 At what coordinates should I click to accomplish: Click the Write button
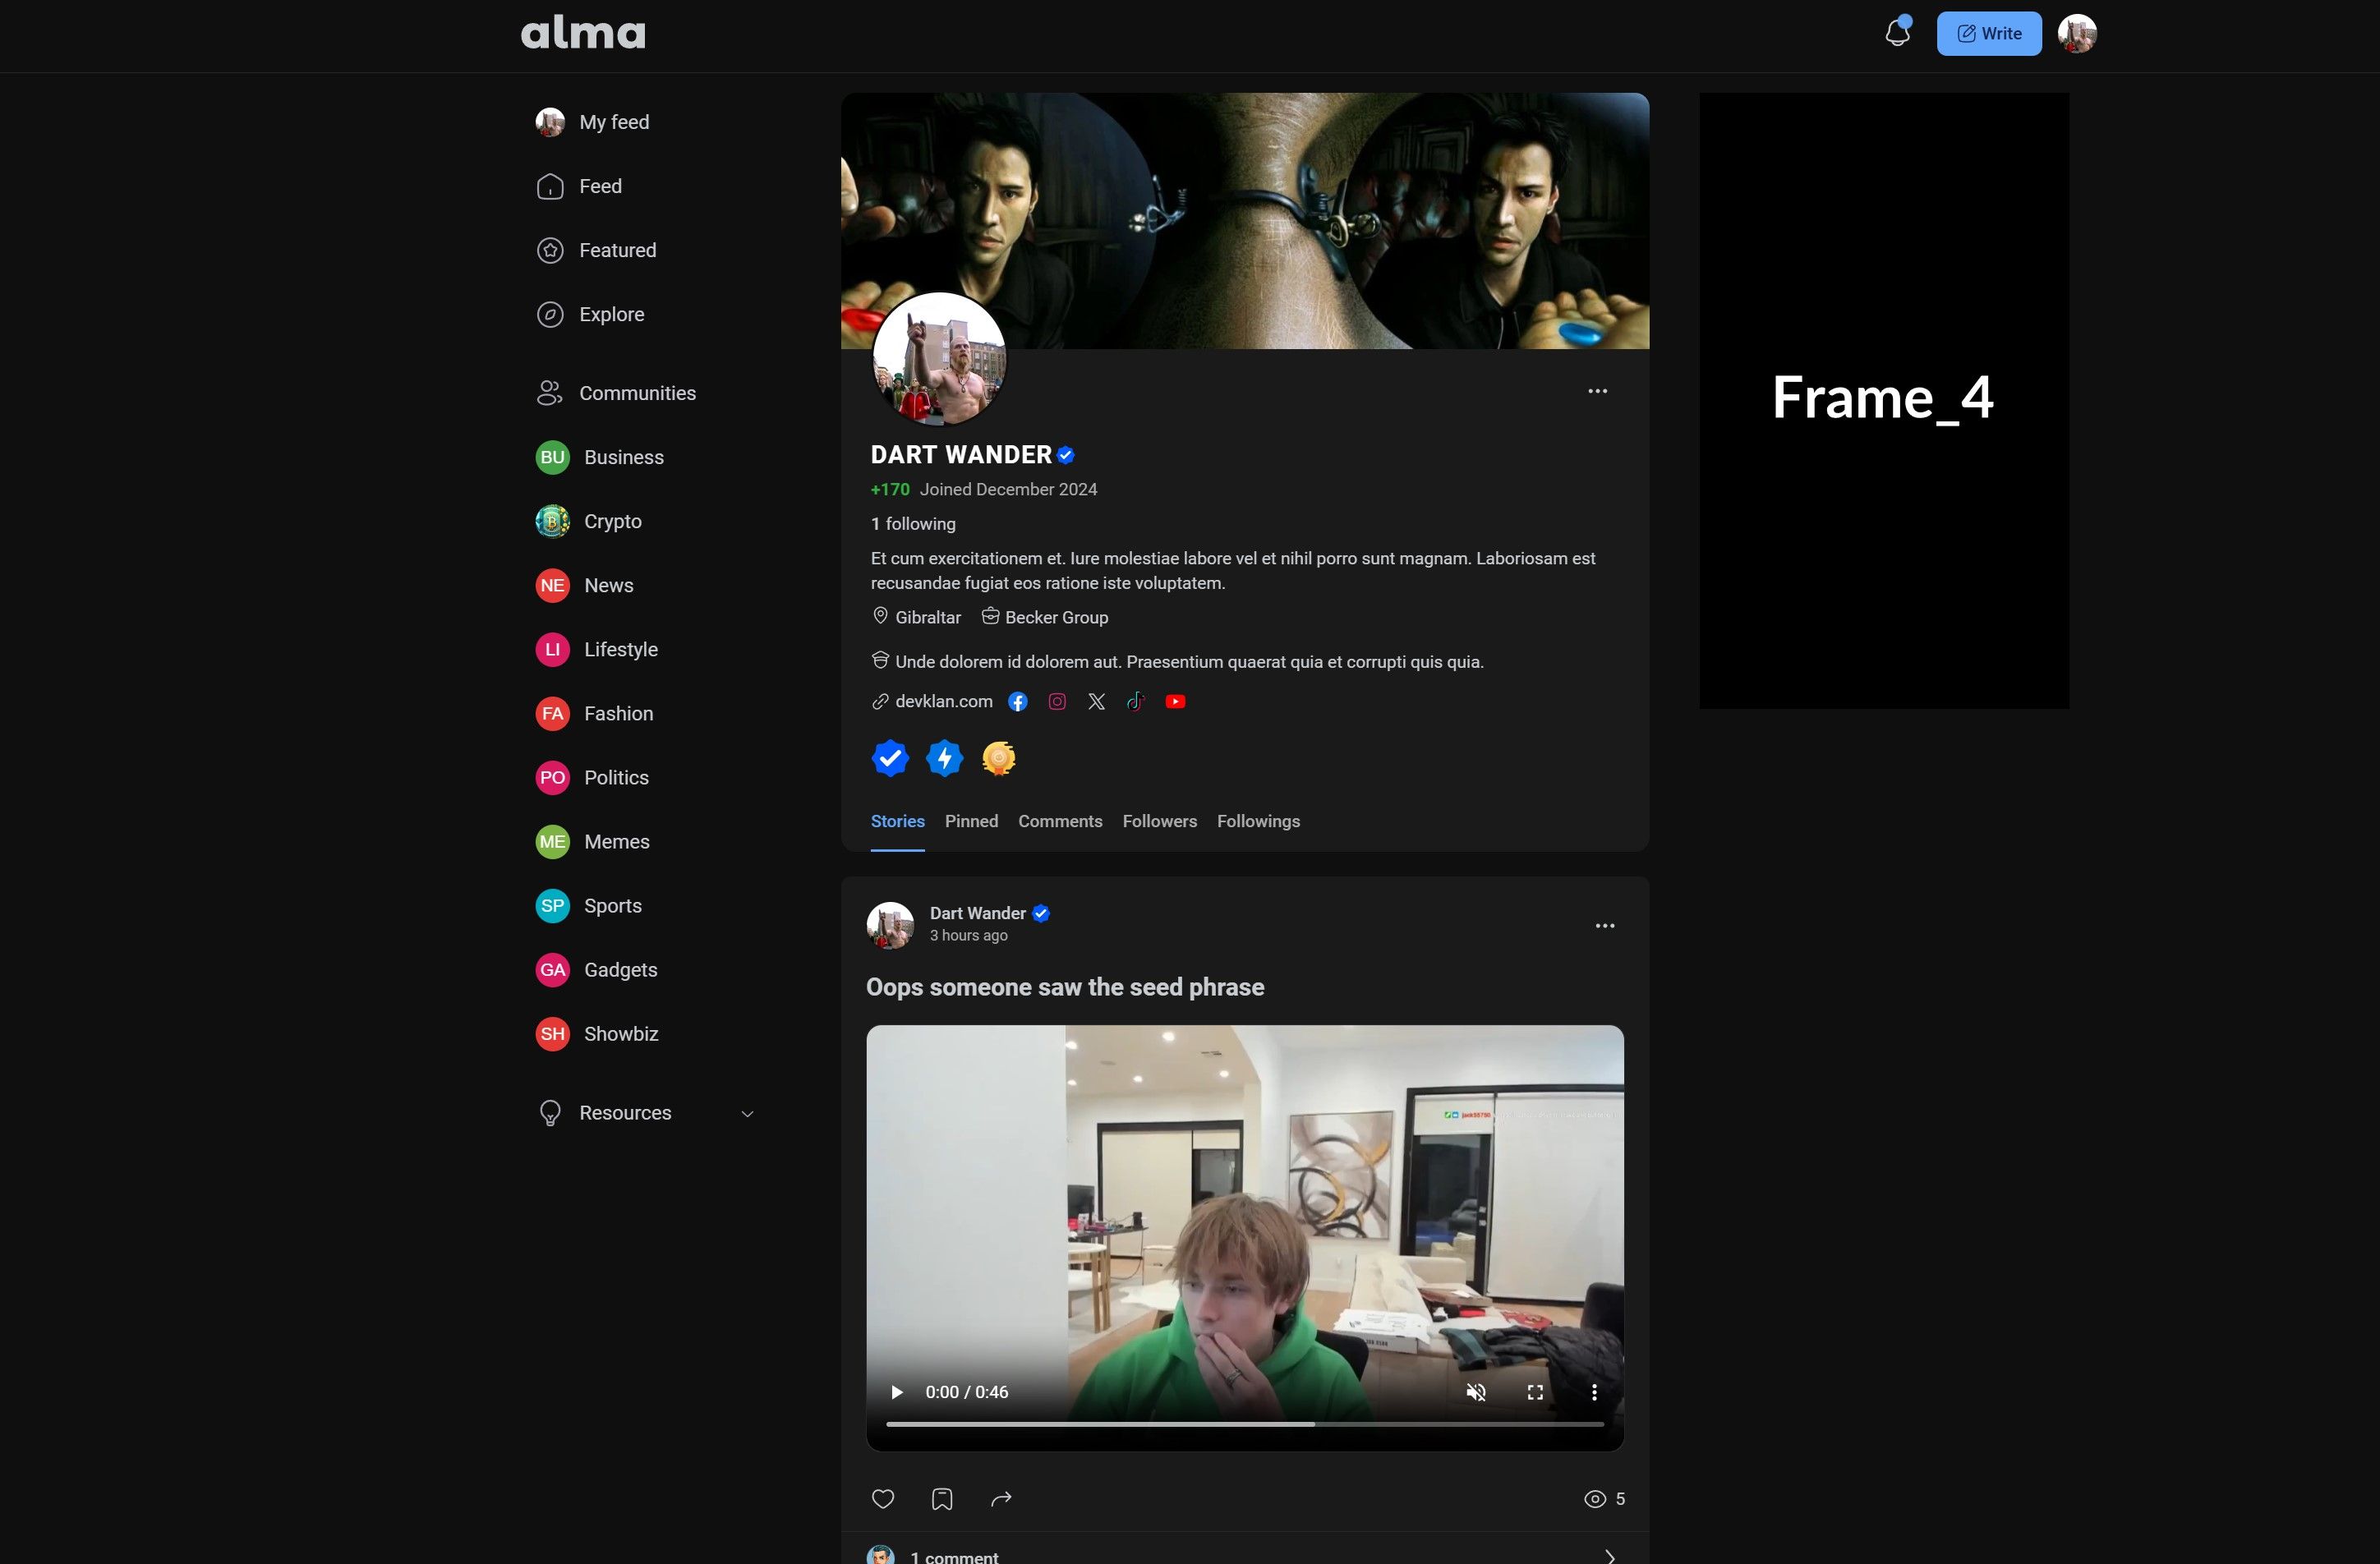[1988, 33]
